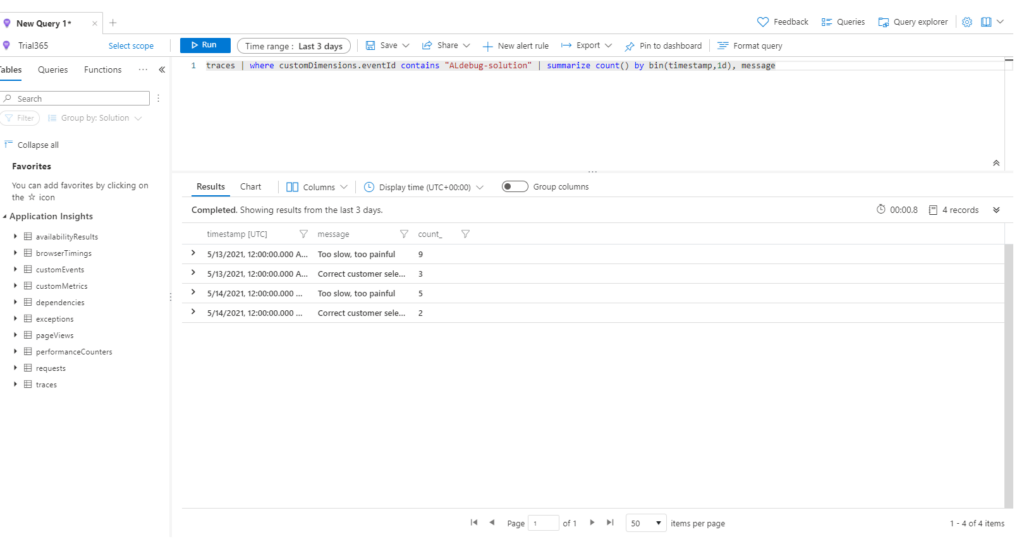
Task: Go to next results page
Action: 592,522
